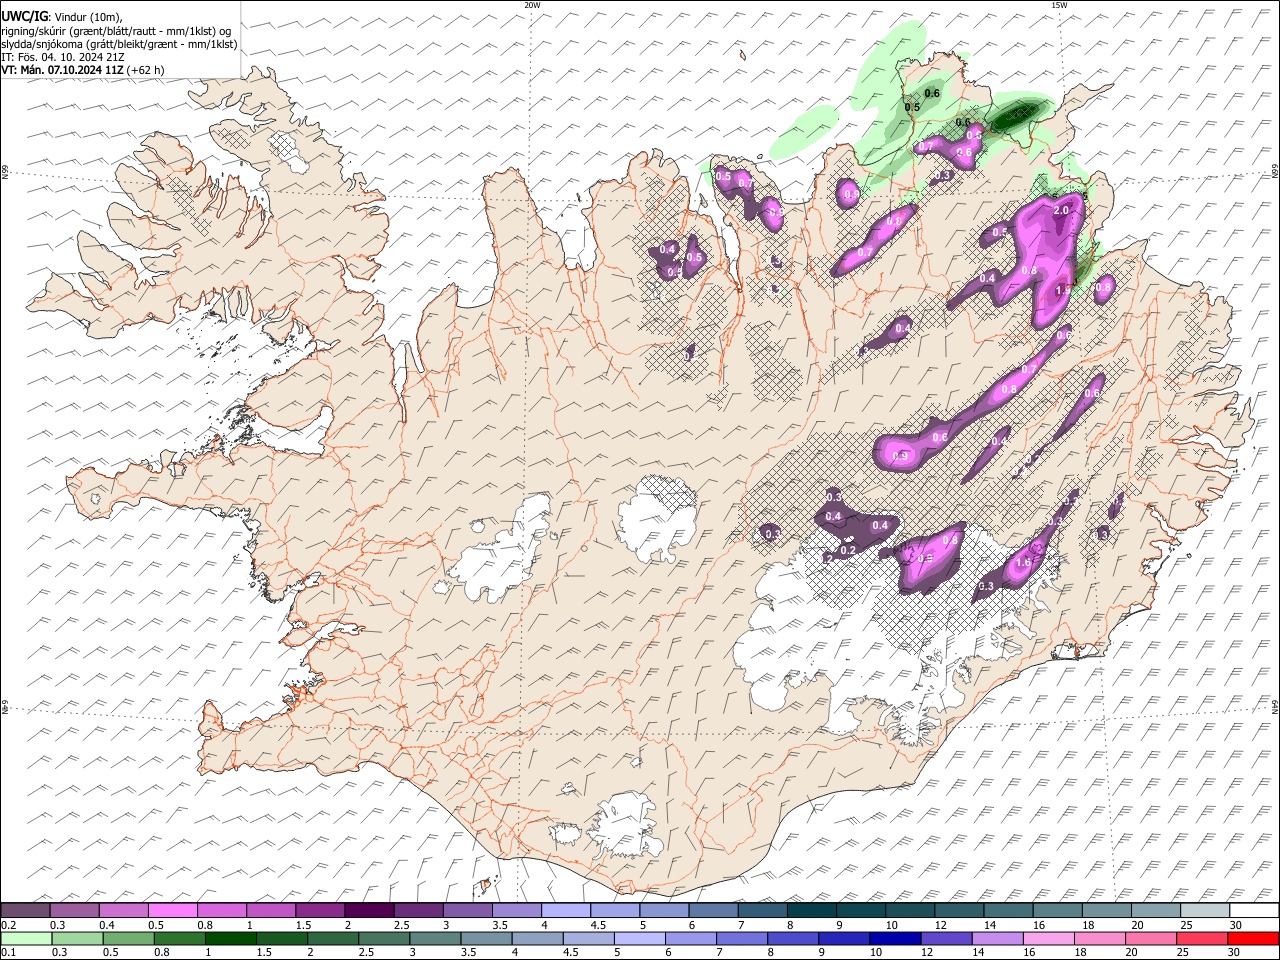The height and width of the screenshot is (960, 1280).
Task: Click the "25" label in the snow legend
Action: [1185, 925]
